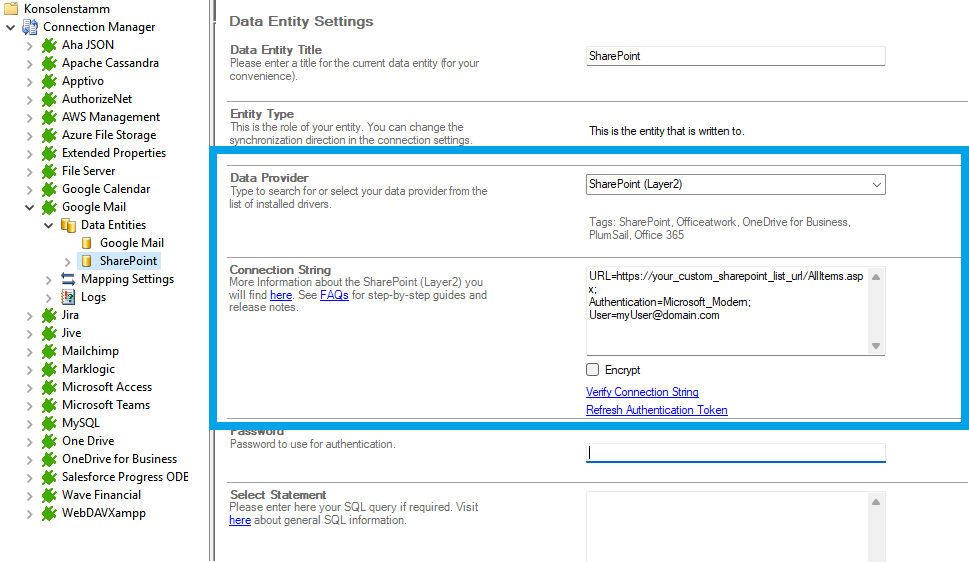
Task: Expand the Mapping Settings node
Action: pos(48,279)
